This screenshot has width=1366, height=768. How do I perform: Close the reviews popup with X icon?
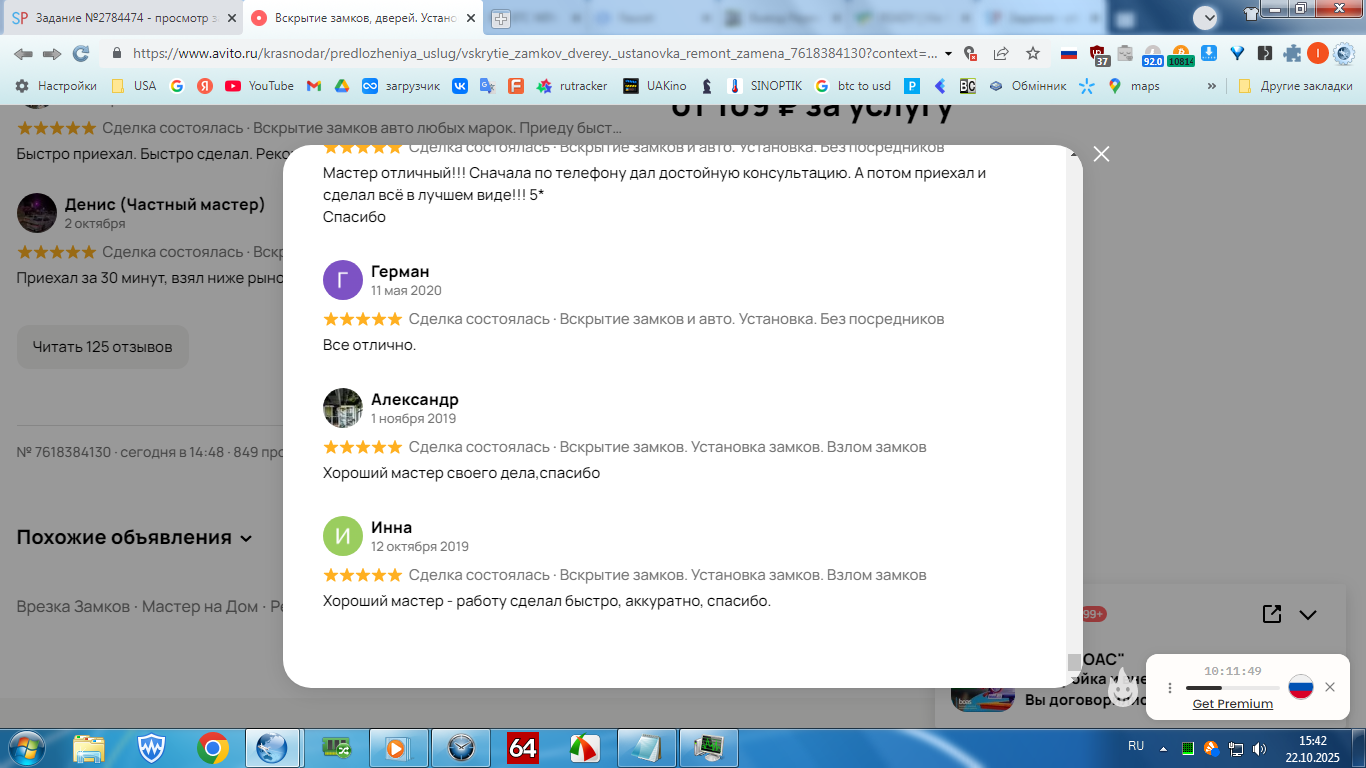pos(1101,154)
